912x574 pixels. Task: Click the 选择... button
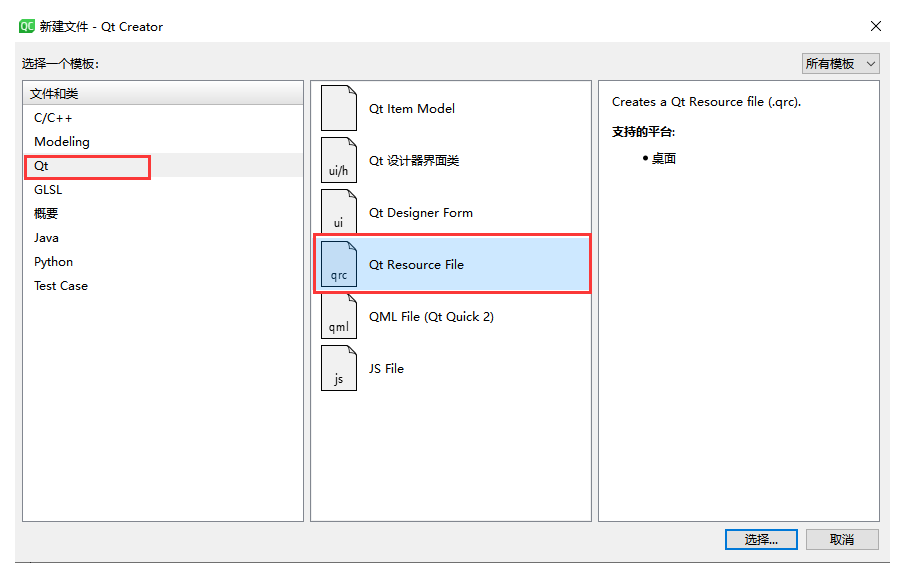pos(761,540)
